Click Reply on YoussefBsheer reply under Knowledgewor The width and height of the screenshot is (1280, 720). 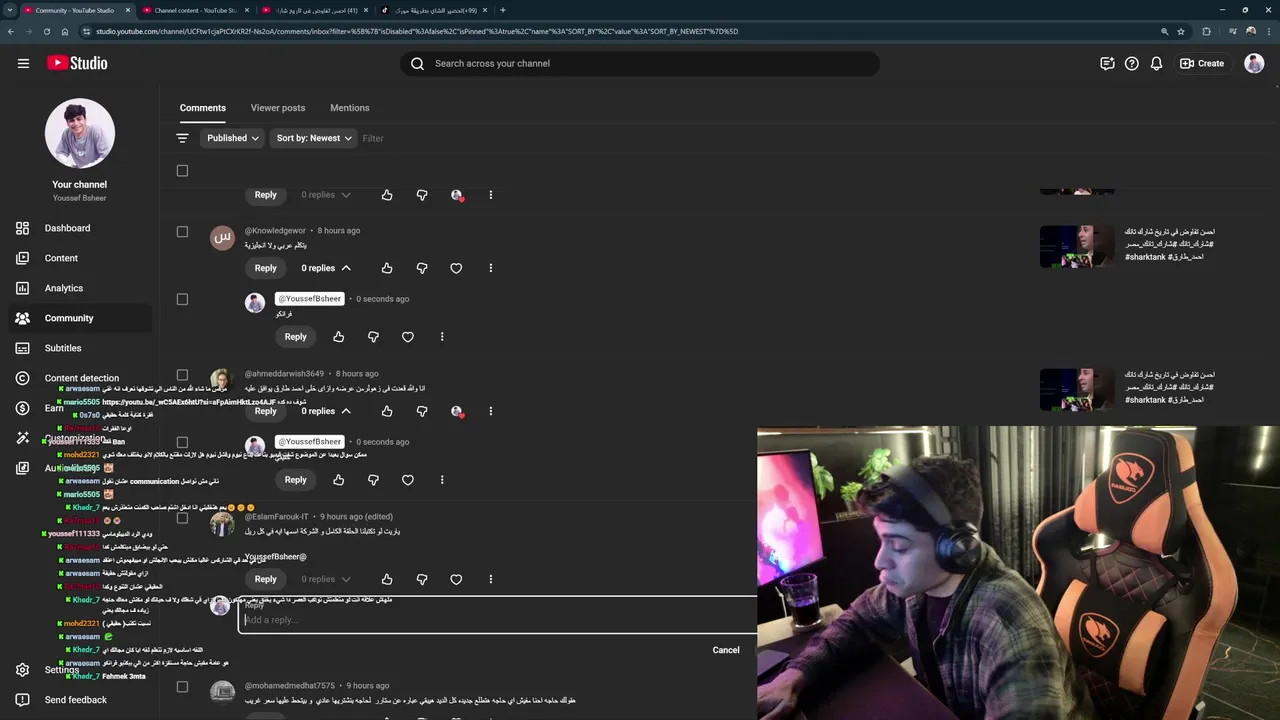pos(295,337)
